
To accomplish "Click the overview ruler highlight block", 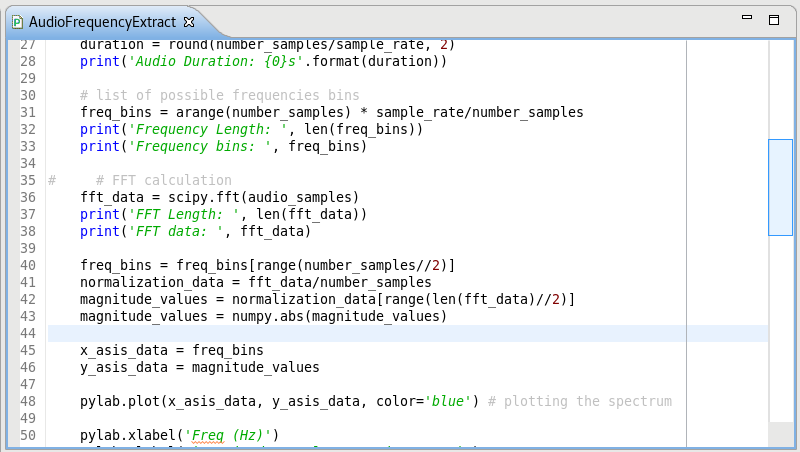I will click(780, 187).
